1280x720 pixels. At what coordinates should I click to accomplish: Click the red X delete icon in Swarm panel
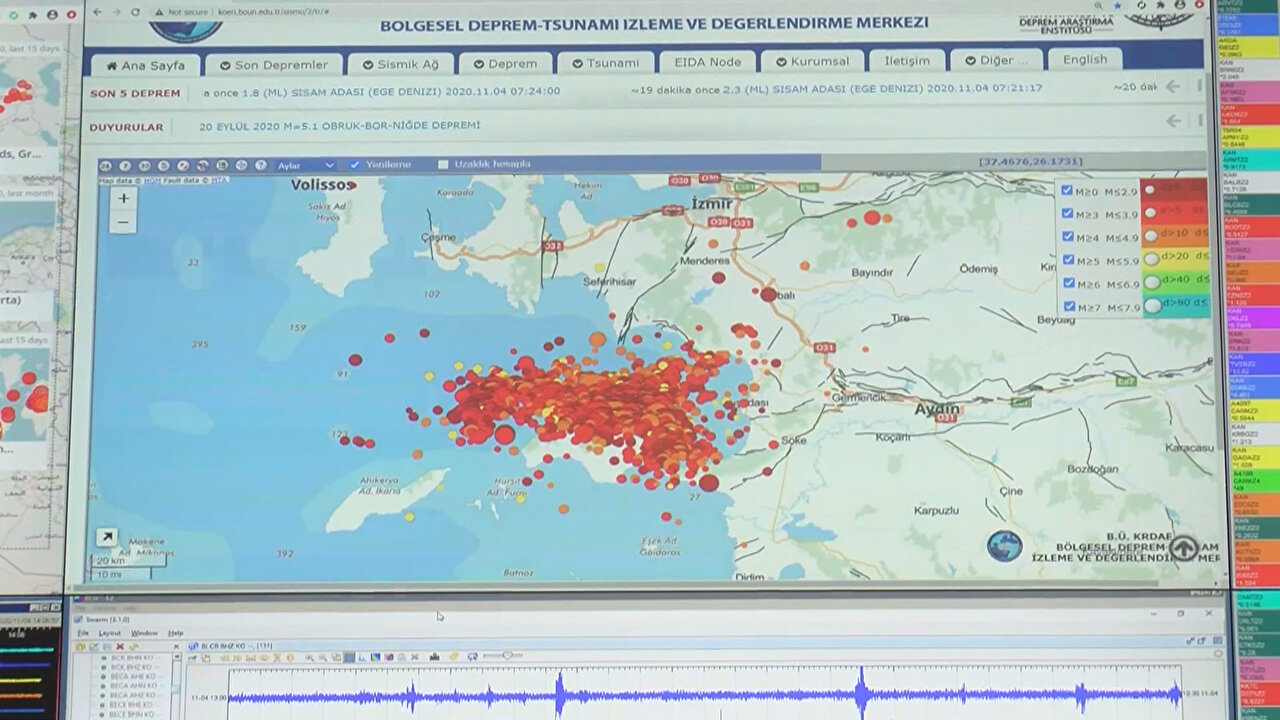(x=120, y=647)
